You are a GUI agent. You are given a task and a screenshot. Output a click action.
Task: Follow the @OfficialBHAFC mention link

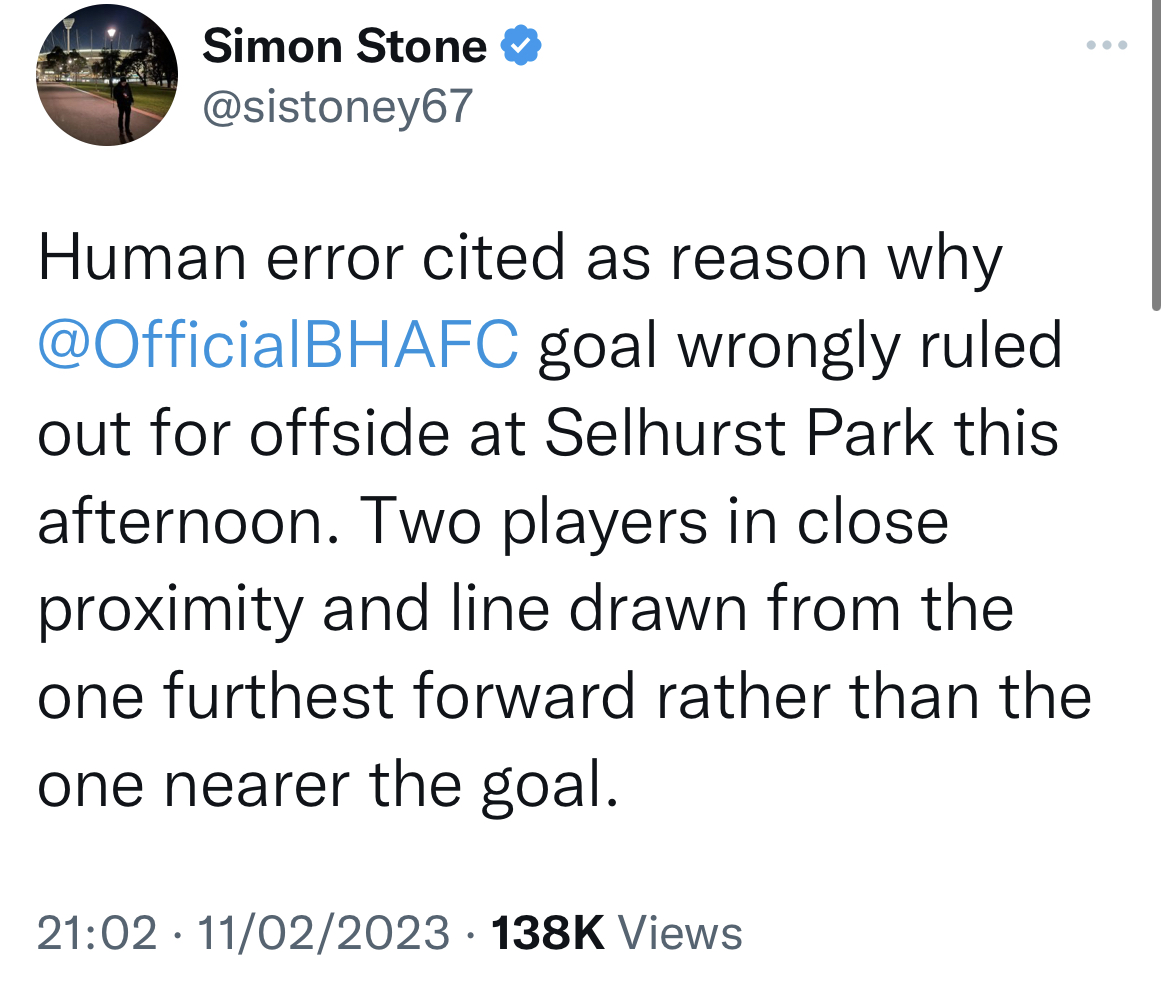coord(278,345)
